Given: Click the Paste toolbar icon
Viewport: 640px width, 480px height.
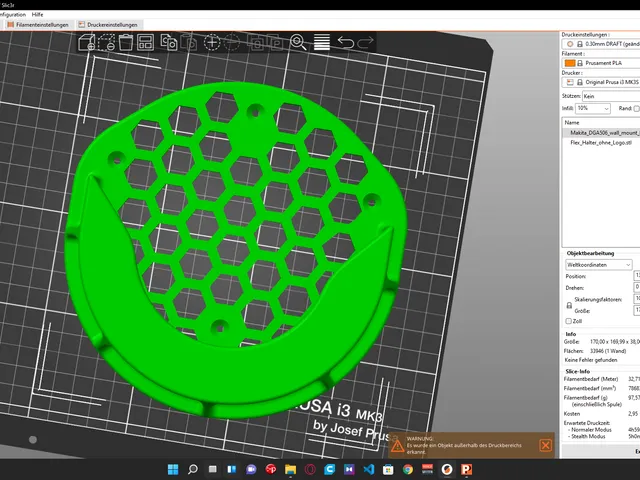Looking at the screenshot, I should tap(189, 42).
